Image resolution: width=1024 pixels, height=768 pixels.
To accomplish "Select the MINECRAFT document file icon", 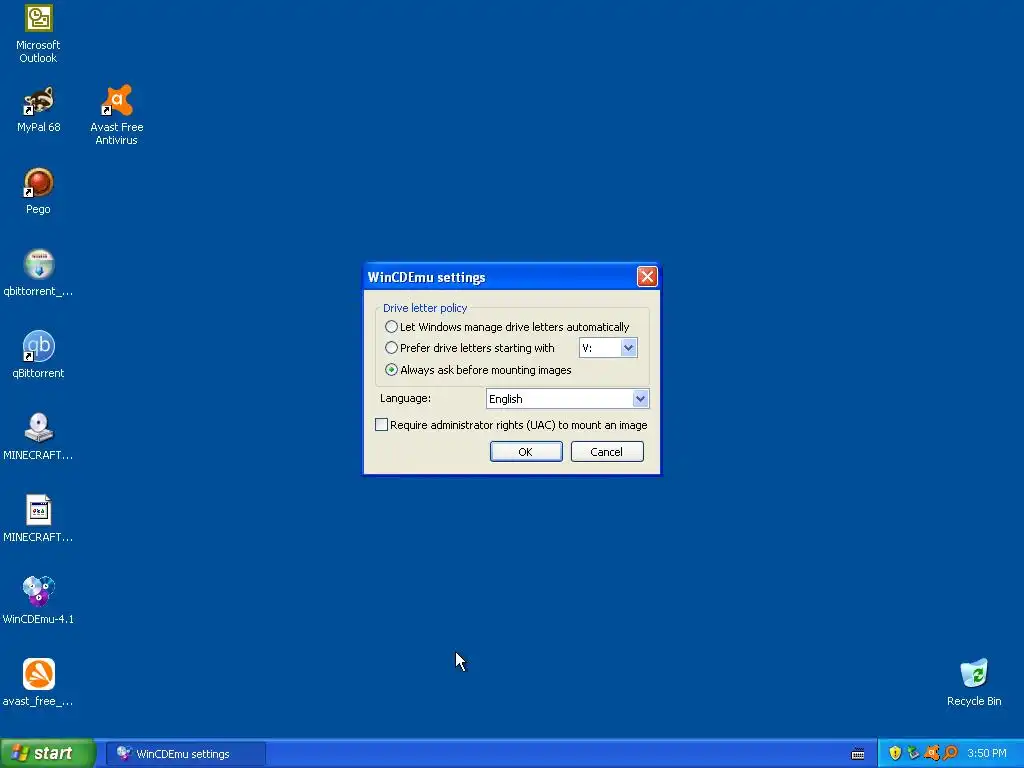I will [x=38, y=519].
